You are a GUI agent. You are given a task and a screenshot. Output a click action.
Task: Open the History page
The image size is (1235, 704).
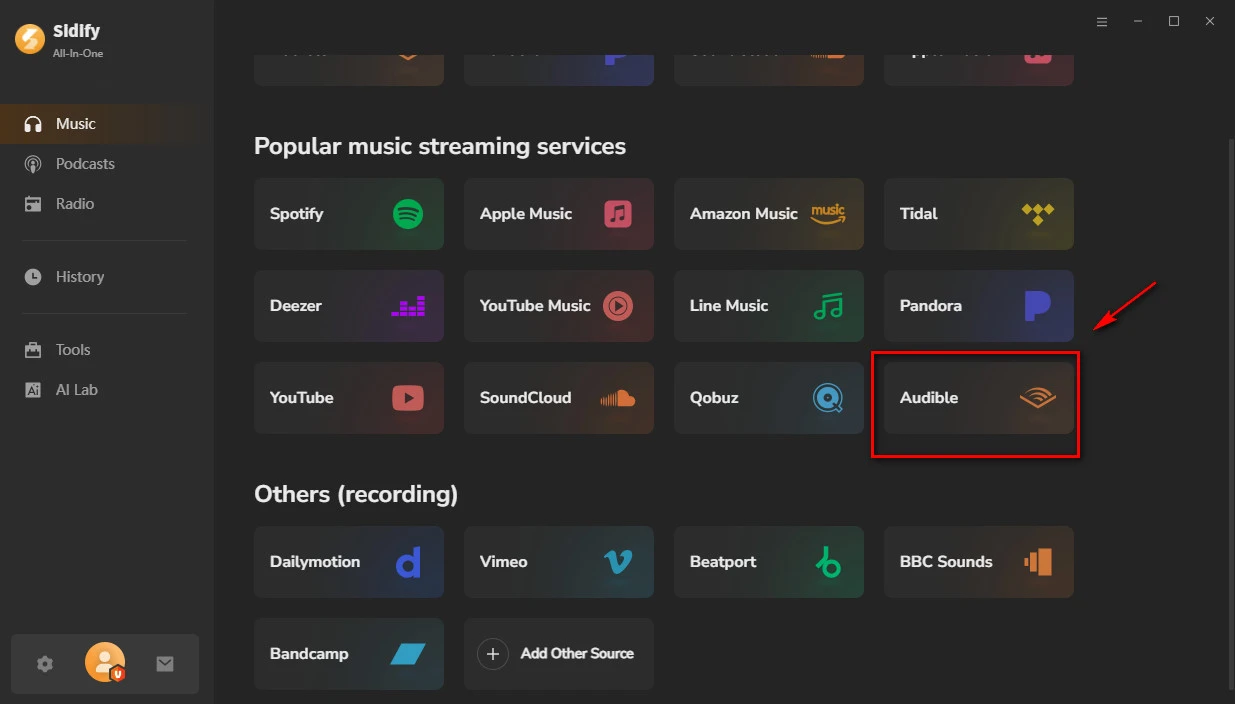[105, 277]
